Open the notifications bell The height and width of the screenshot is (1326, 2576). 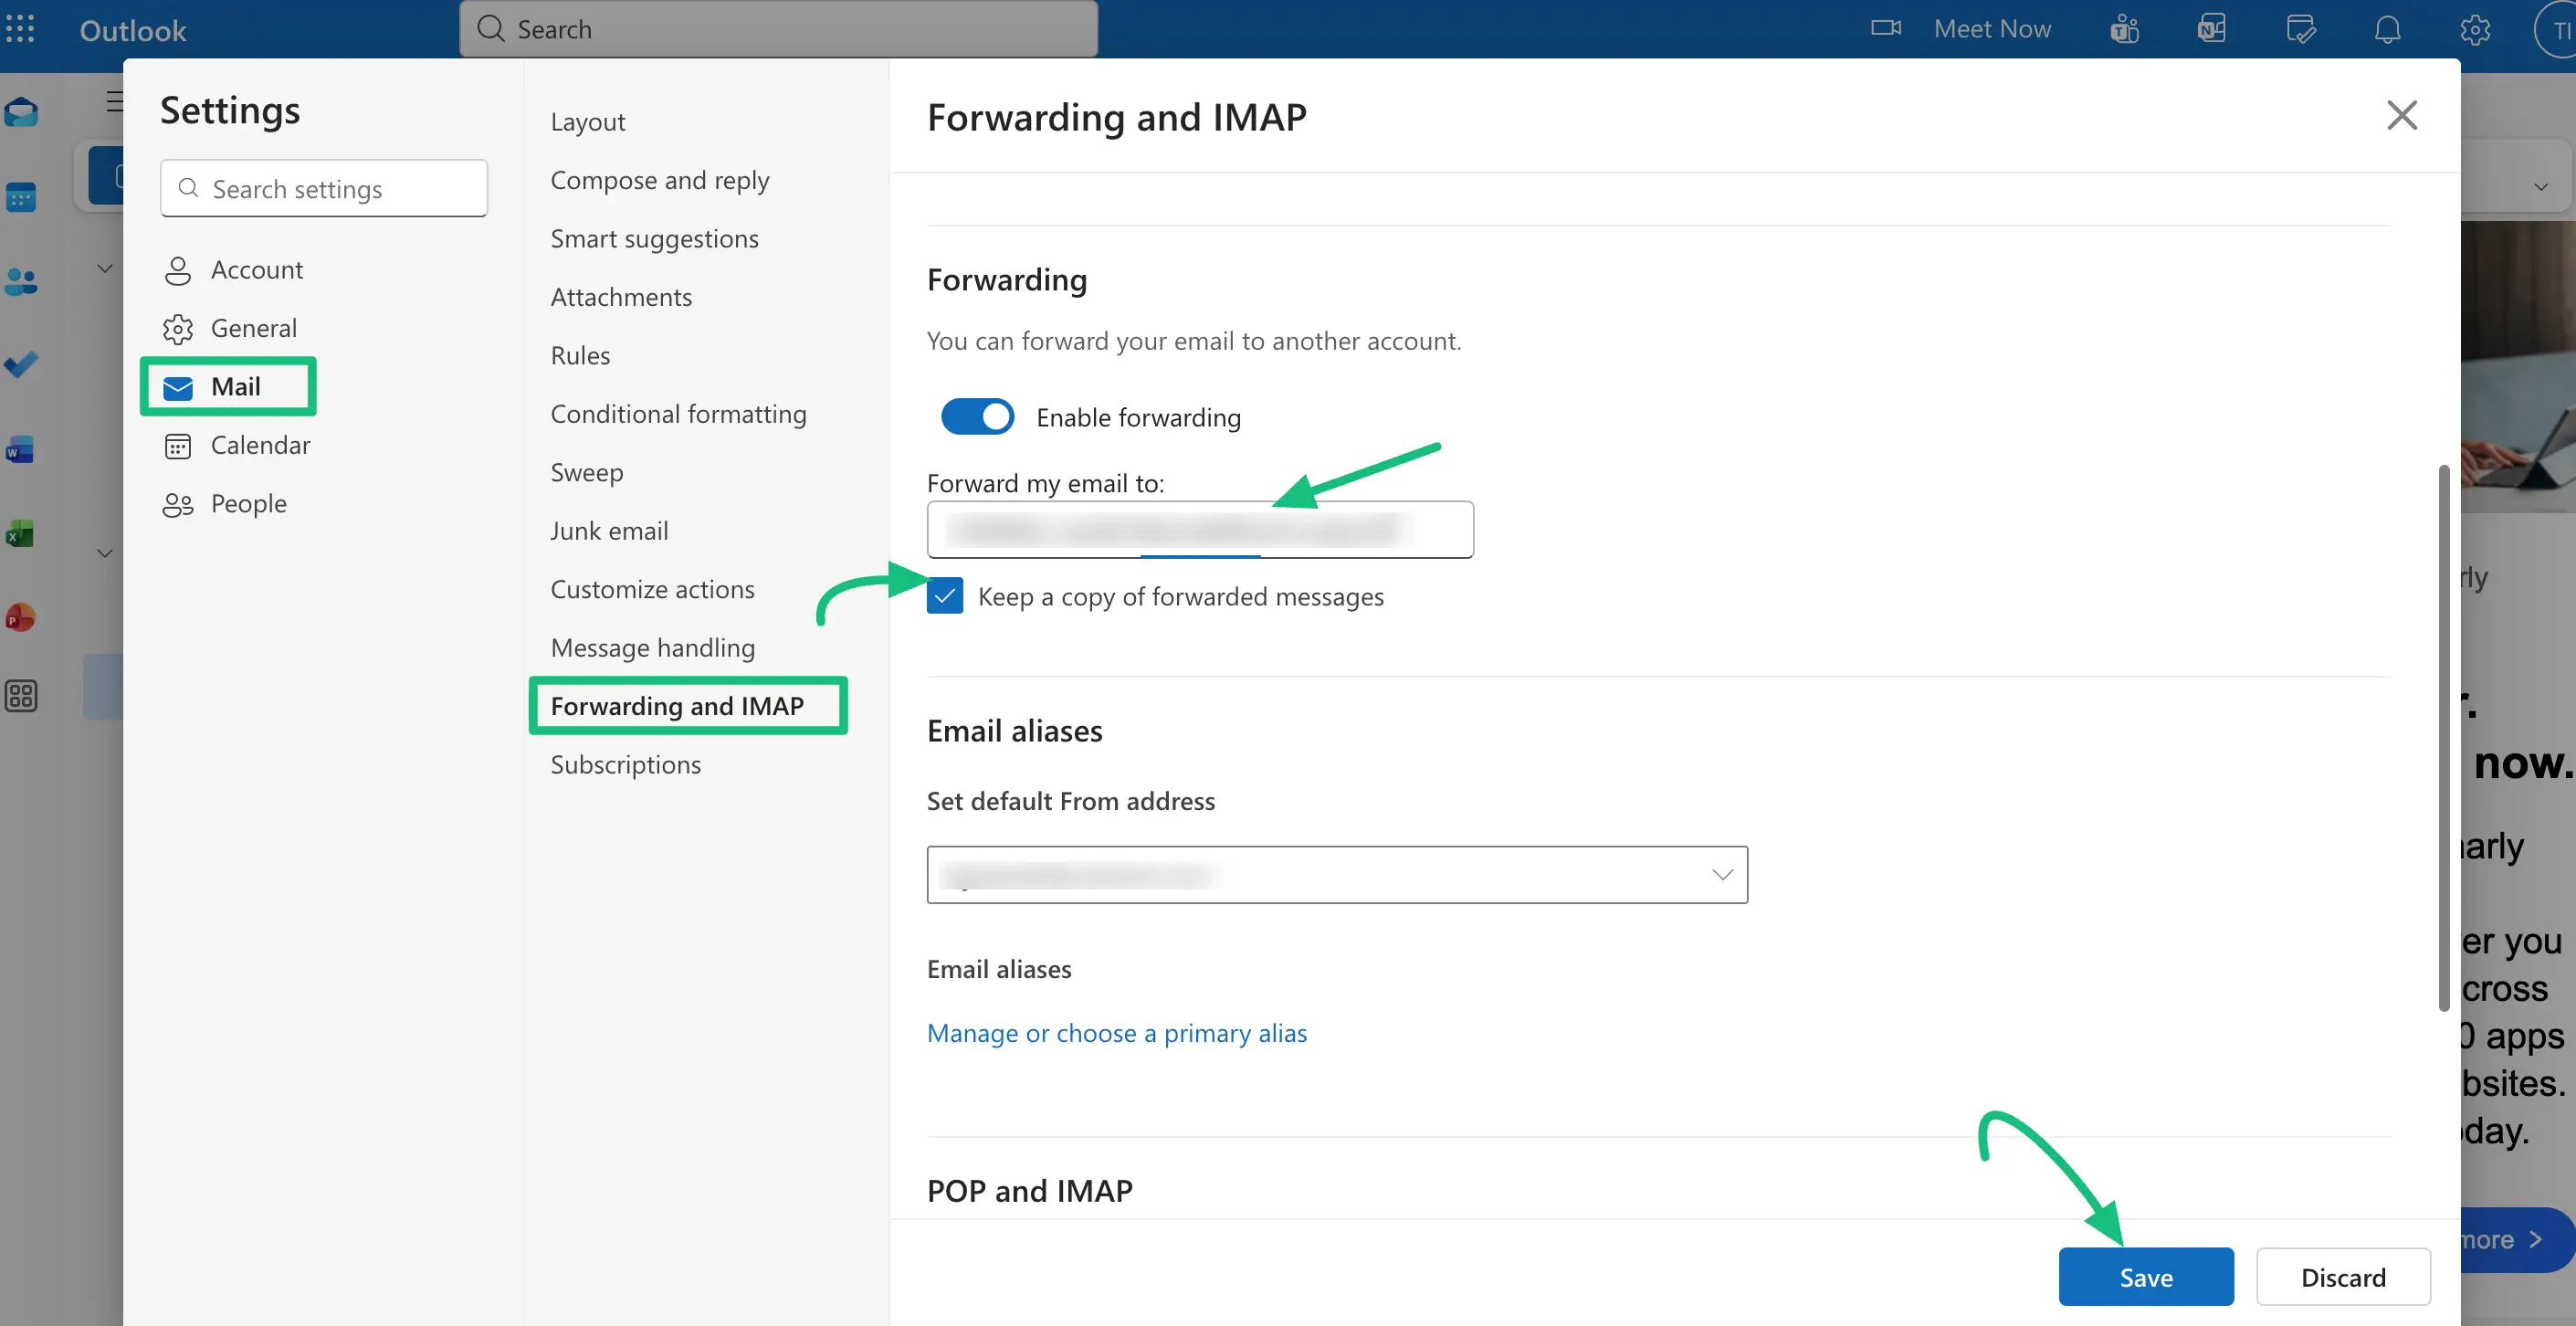(2388, 29)
